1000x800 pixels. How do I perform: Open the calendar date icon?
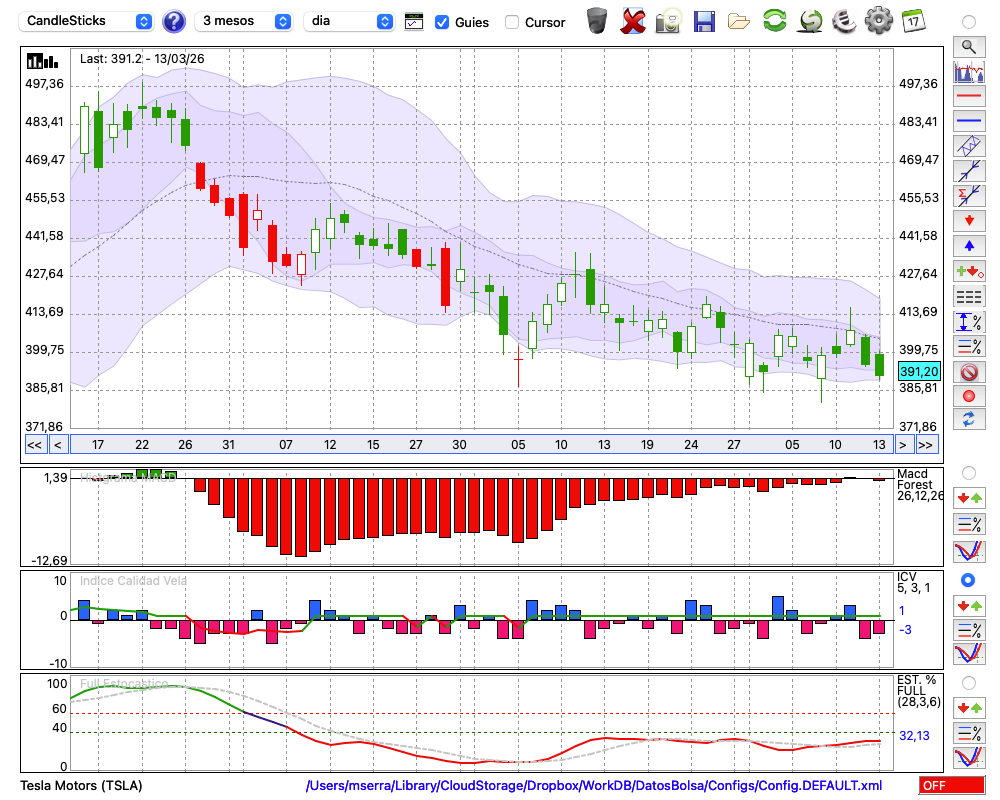[913, 21]
